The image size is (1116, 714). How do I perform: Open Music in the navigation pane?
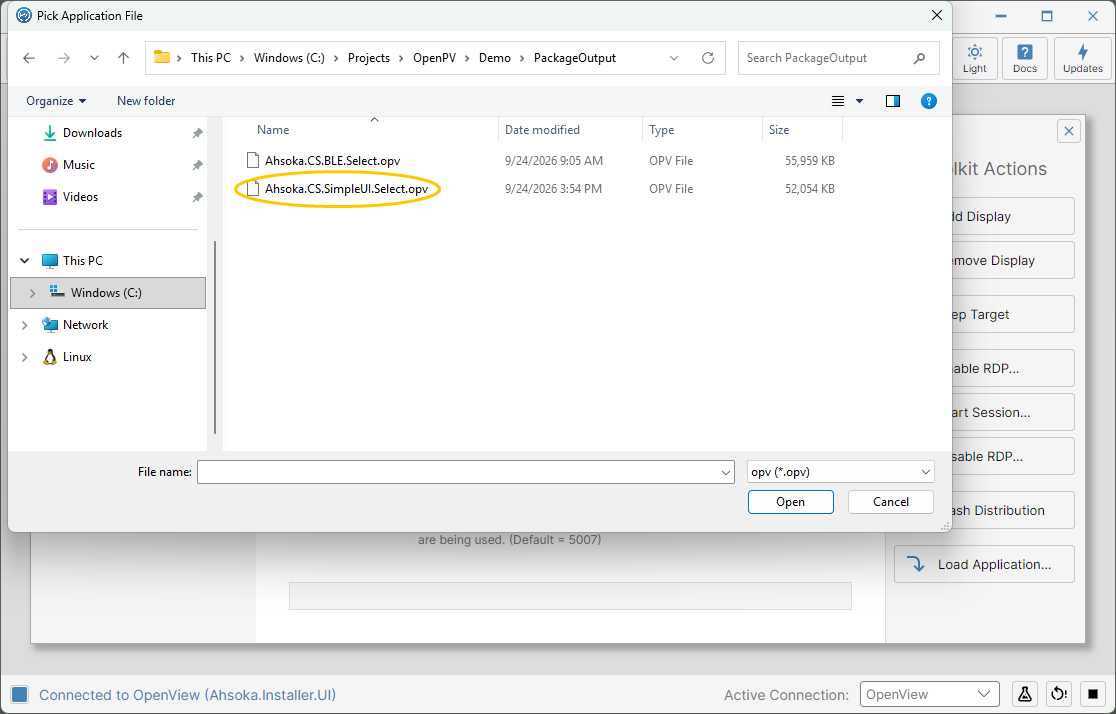(78, 165)
